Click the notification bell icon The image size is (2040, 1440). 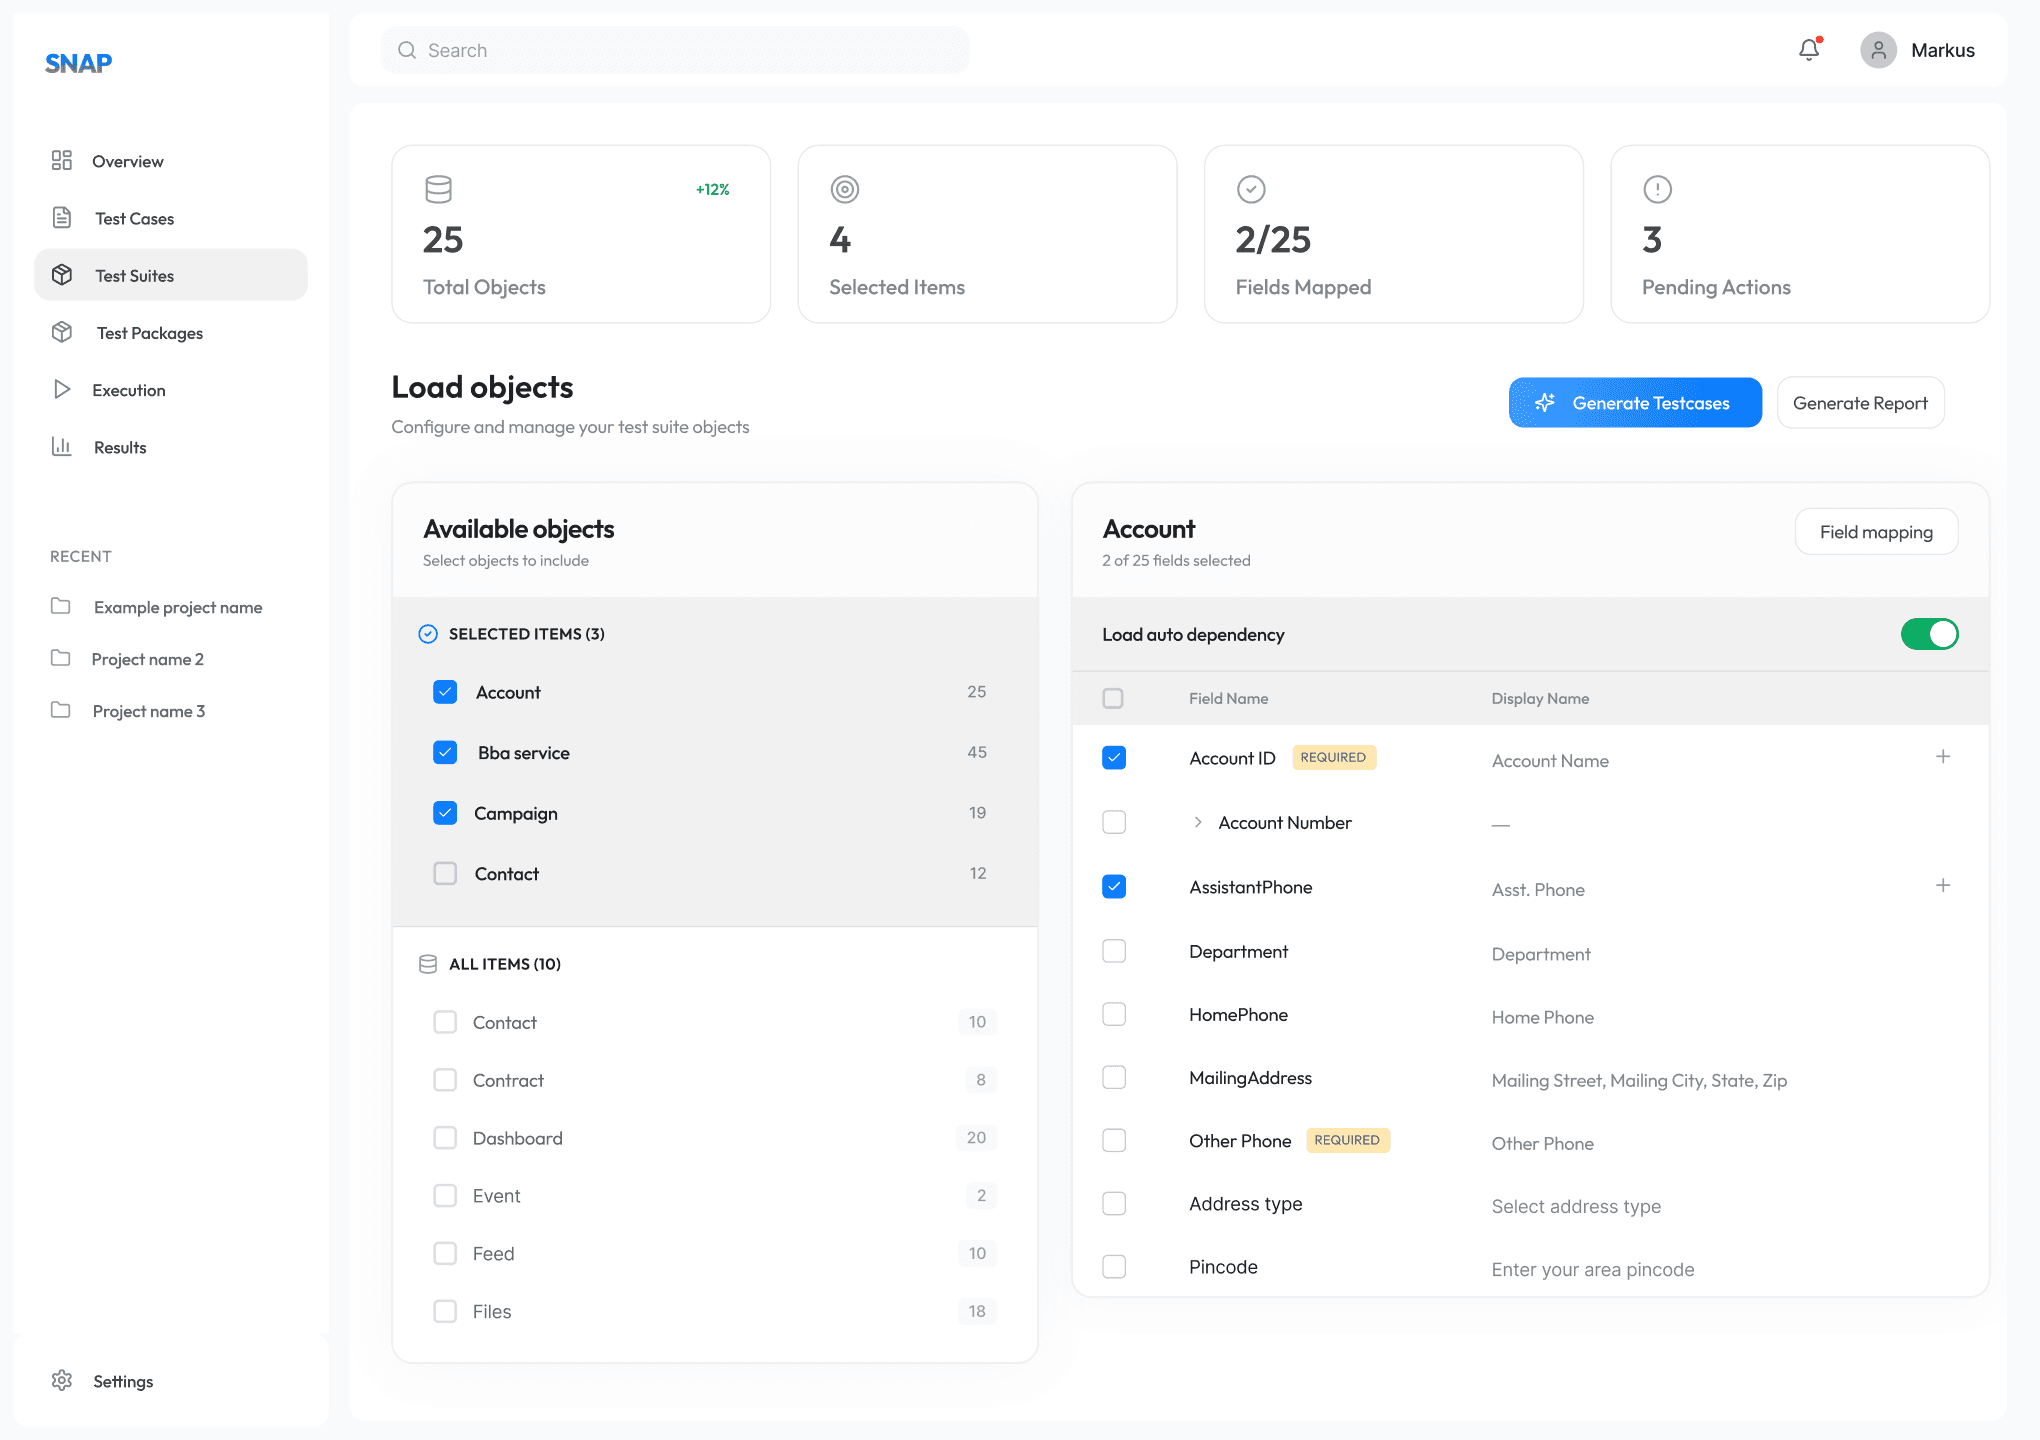coord(1808,50)
